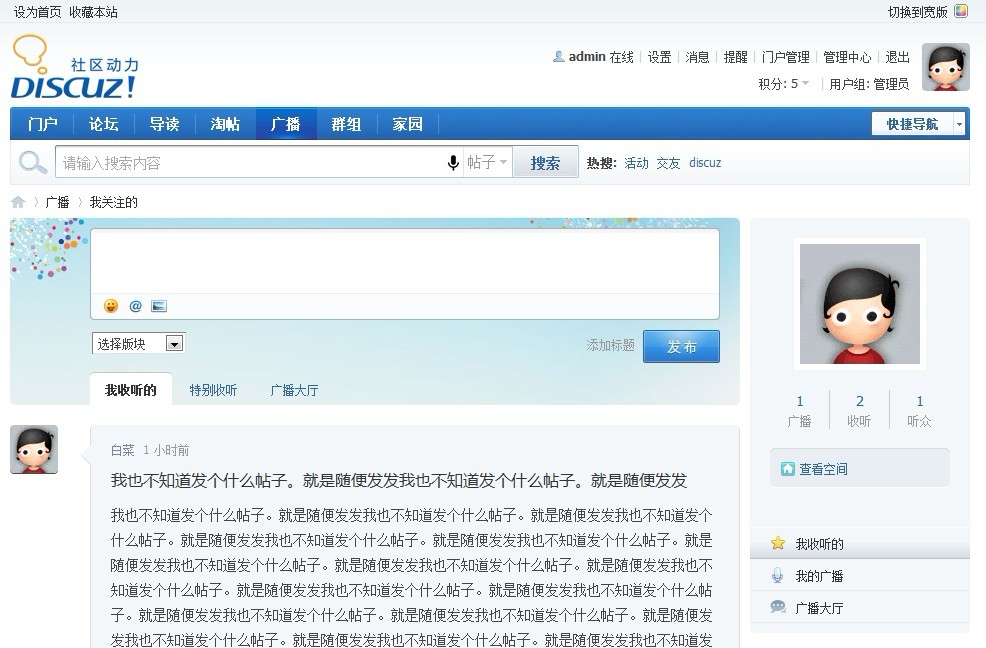
Task: Click the admin username link
Action: (587, 57)
